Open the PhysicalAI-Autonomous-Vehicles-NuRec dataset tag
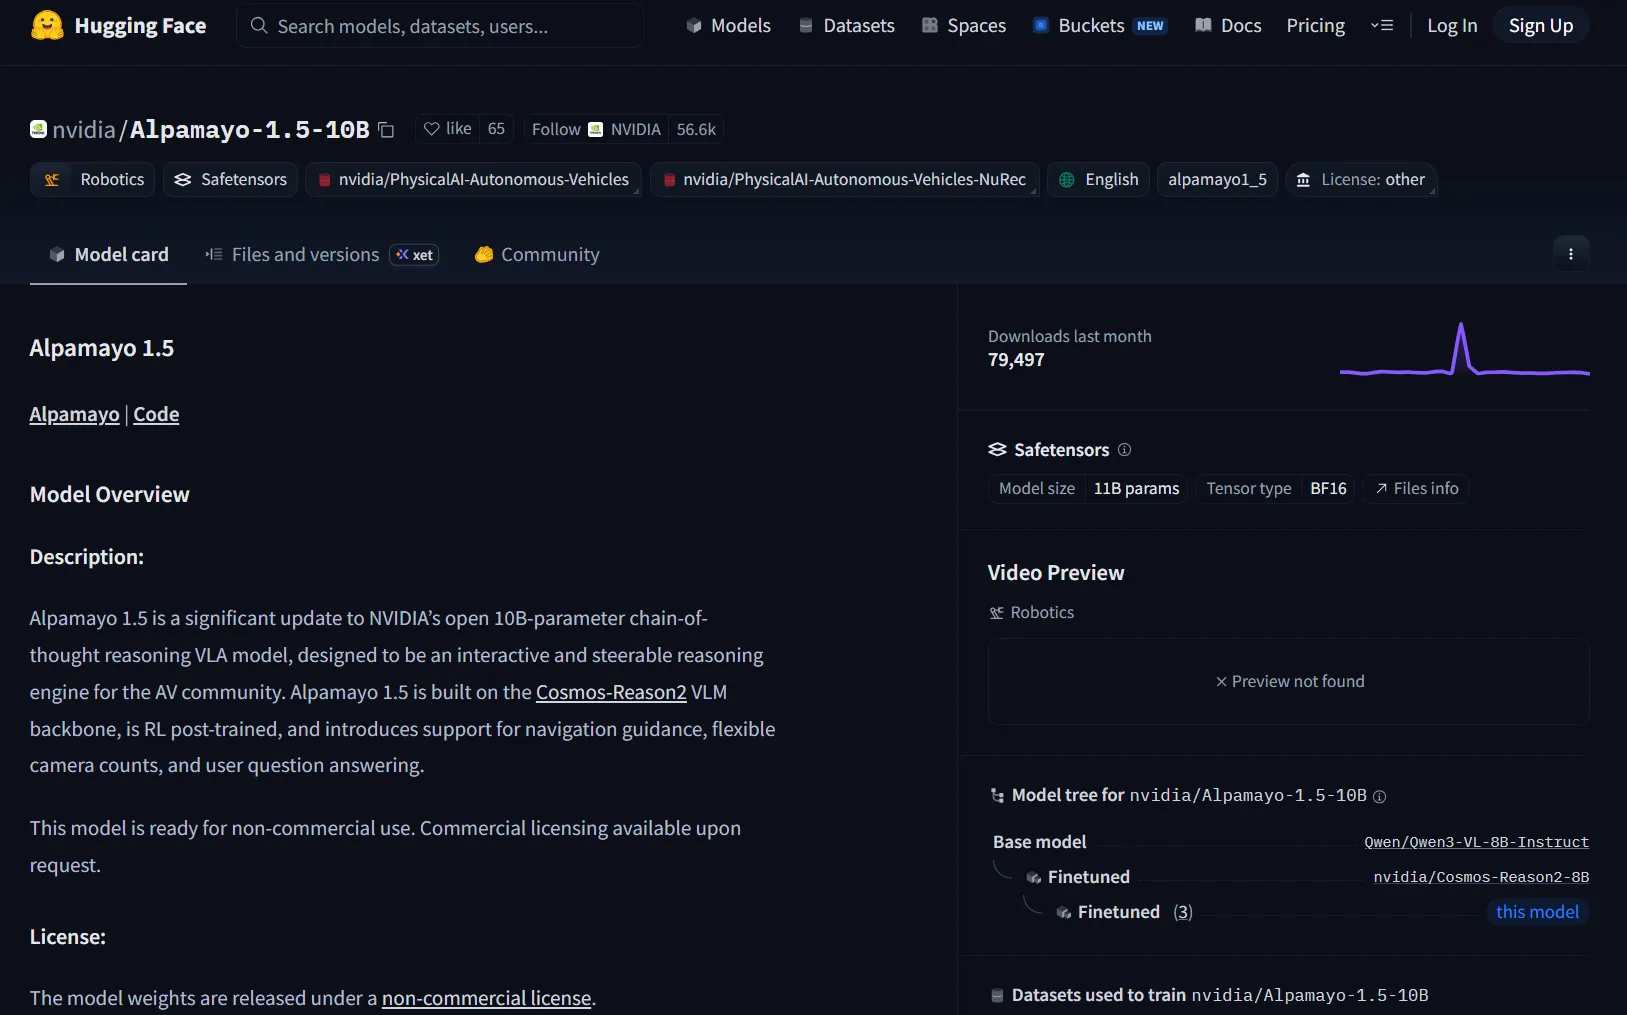 pyautogui.click(x=845, y=180)
